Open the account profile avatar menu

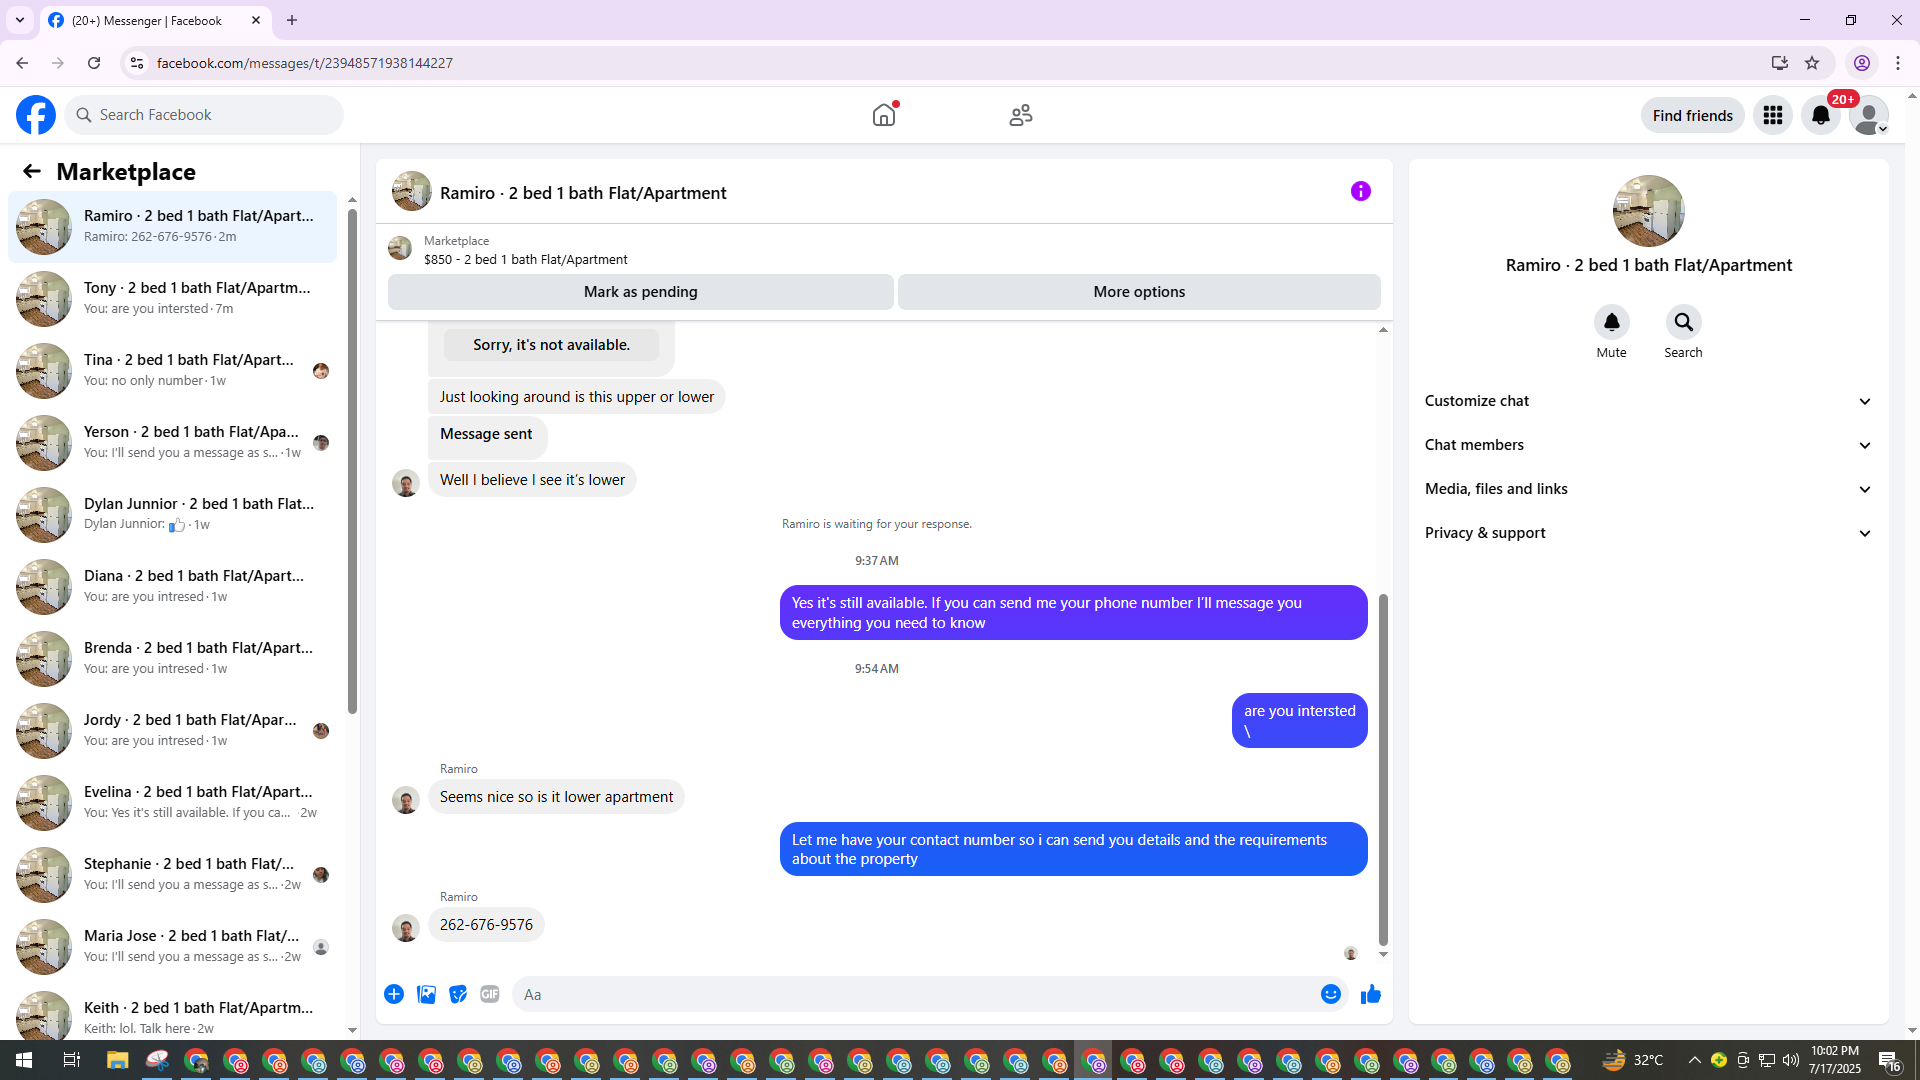tap(1869, 115)
